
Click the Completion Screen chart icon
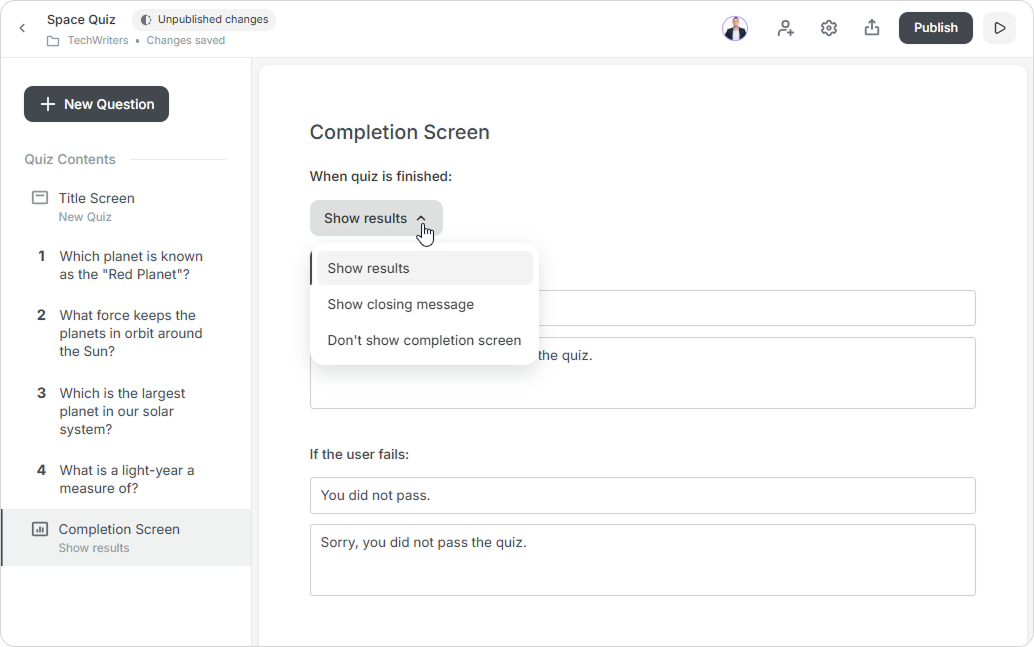point(40,529)
